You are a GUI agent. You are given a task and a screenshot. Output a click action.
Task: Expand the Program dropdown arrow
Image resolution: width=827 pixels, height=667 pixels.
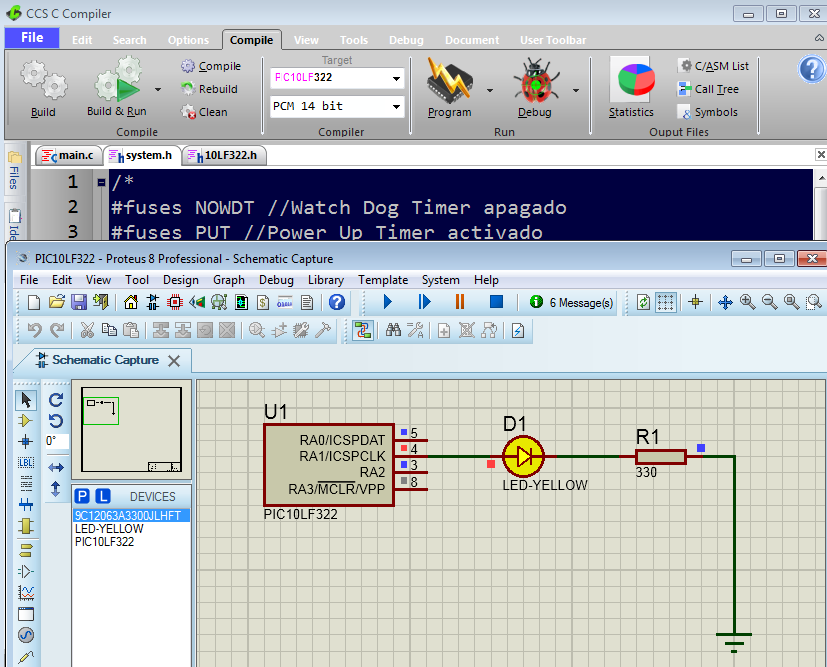(489, 90)
